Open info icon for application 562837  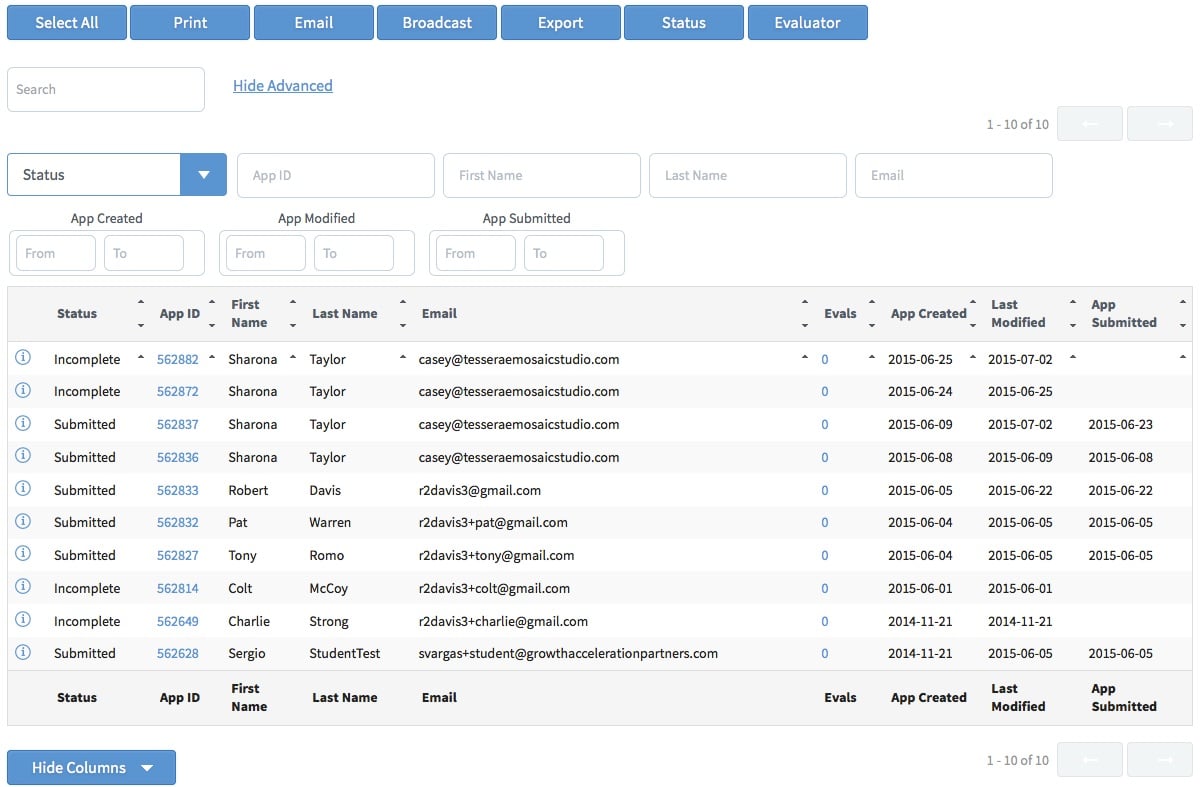[23, 423]
